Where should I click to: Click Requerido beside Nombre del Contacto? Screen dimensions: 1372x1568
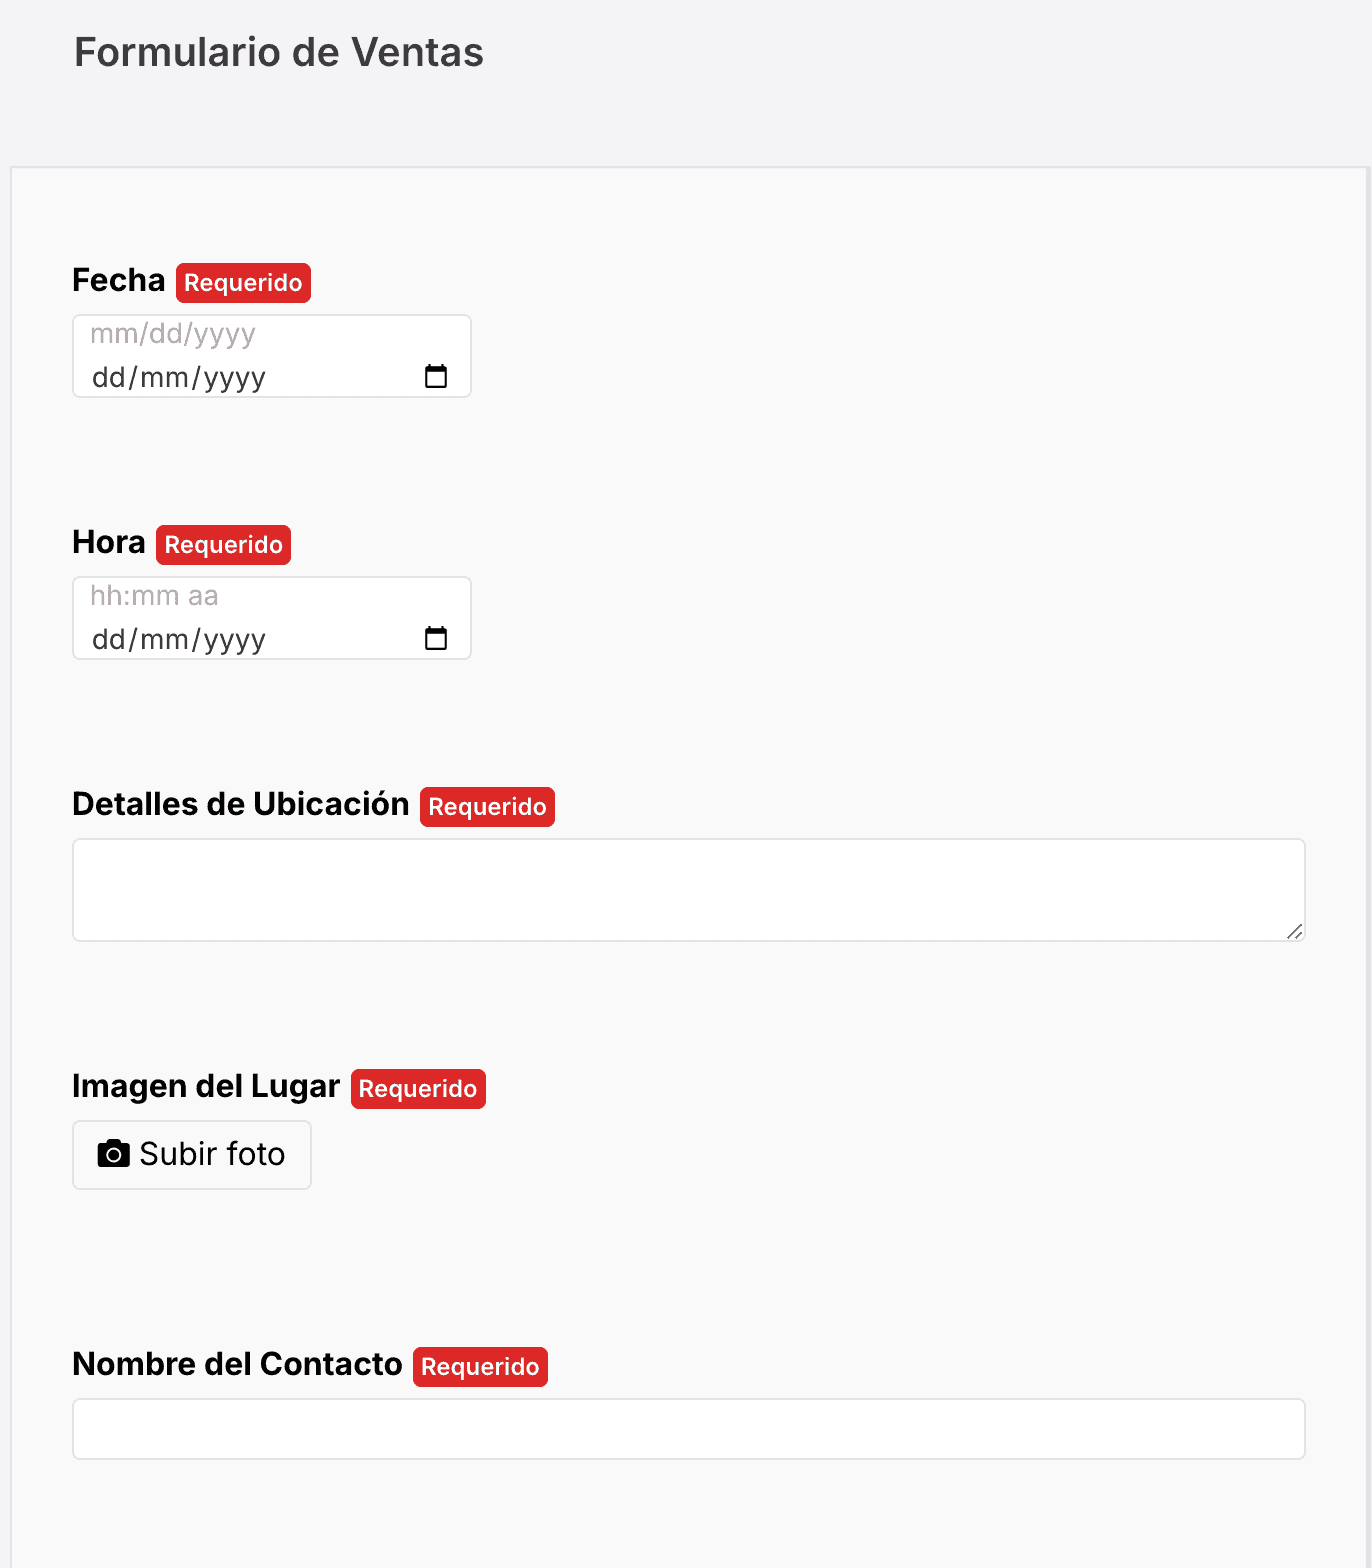(480, 1366)
